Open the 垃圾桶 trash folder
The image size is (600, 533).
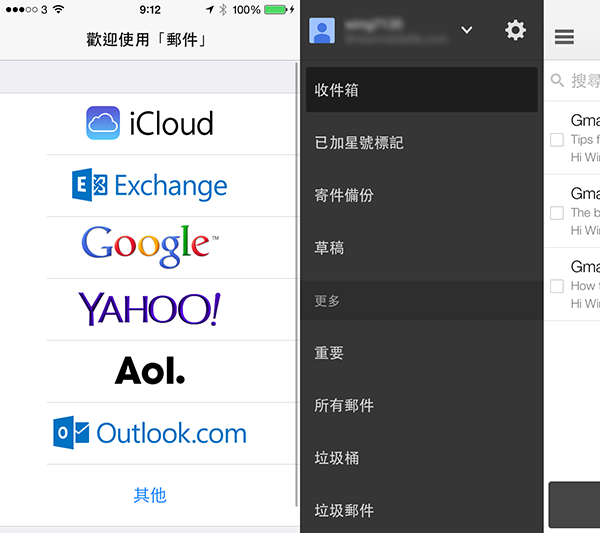click(421, 458)
